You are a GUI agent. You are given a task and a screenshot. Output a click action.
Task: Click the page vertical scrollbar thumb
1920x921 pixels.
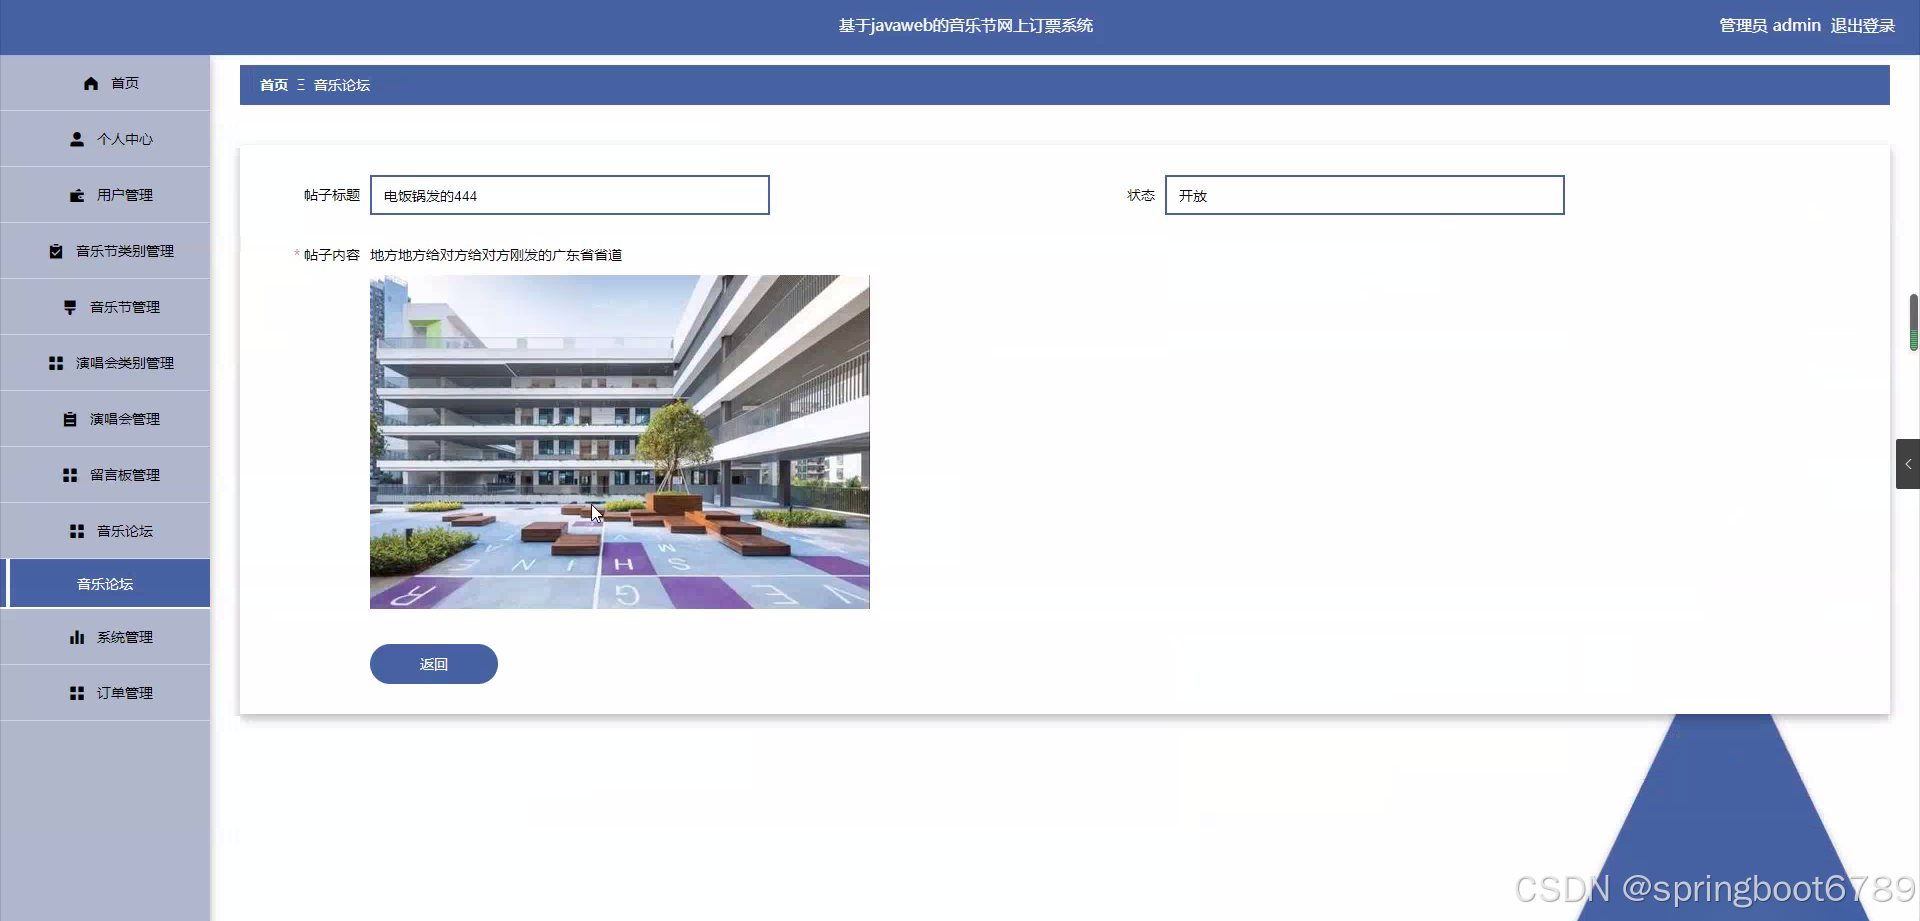[1914, 322]
